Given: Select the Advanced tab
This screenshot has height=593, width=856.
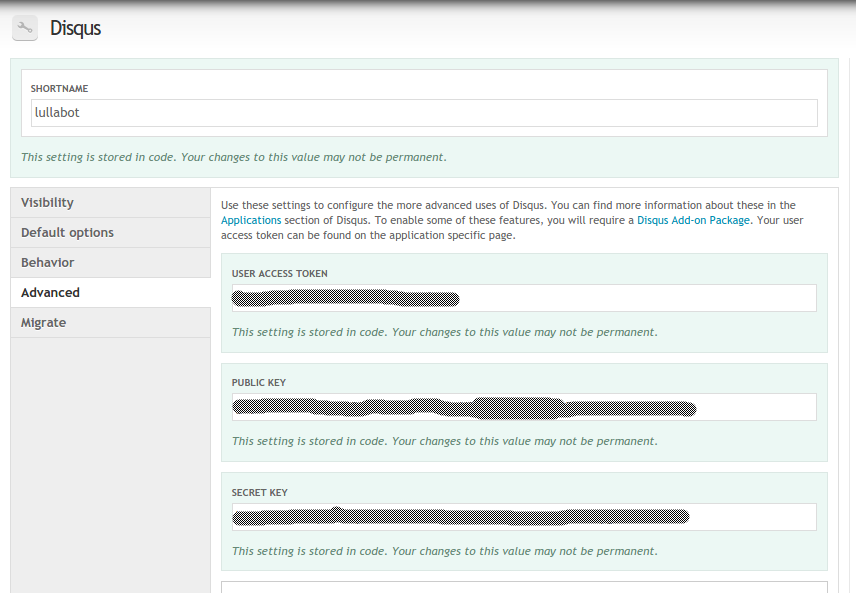Looking at the screenshot, I should point(110,293).
